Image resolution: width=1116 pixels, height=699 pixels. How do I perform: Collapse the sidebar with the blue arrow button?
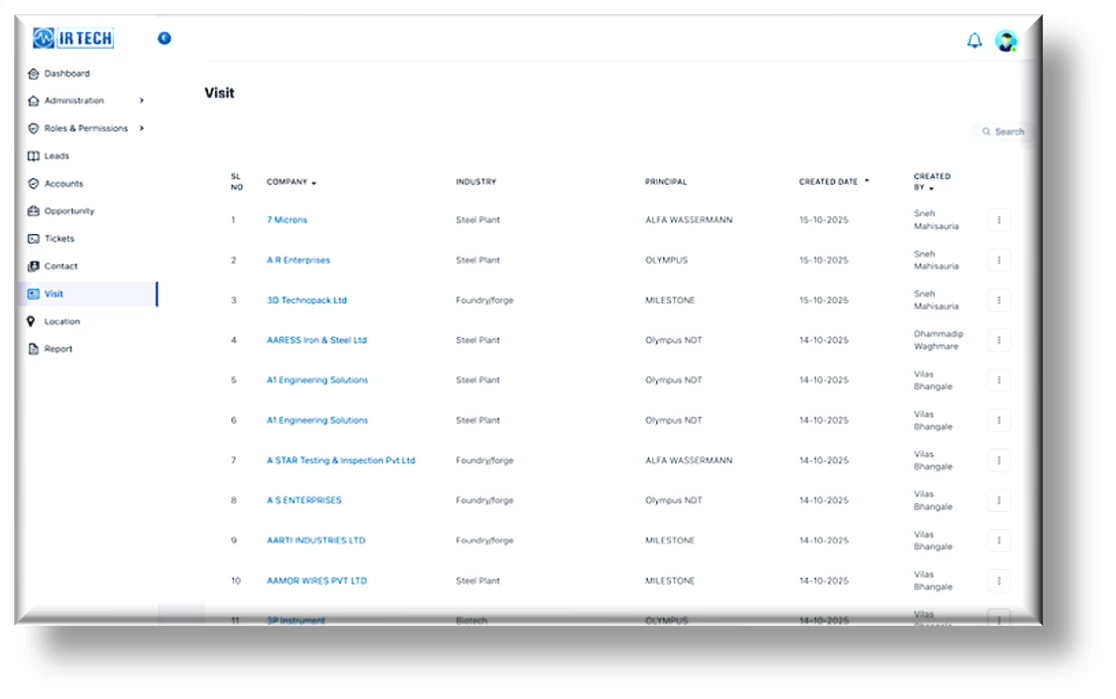pos(164,38)
